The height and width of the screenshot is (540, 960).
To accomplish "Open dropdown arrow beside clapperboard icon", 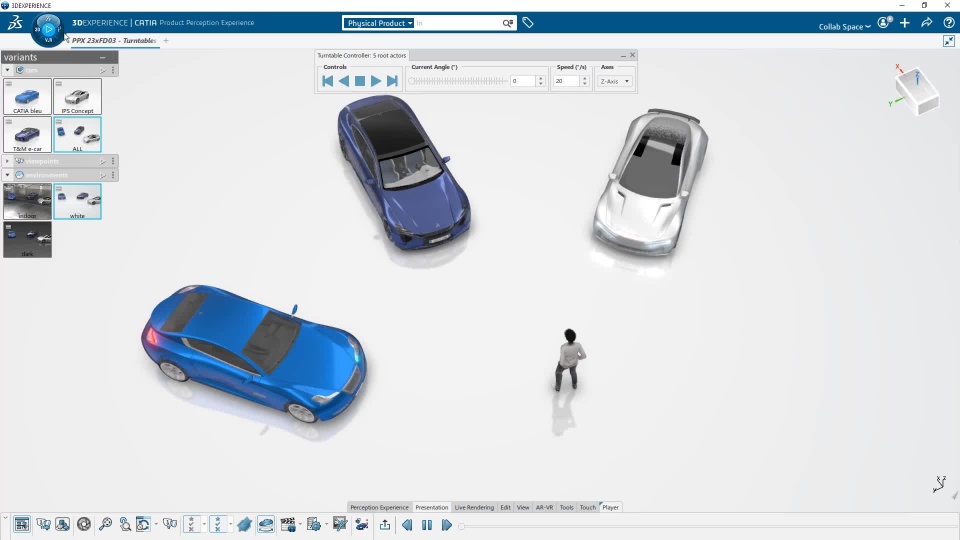I will [300, 524].
